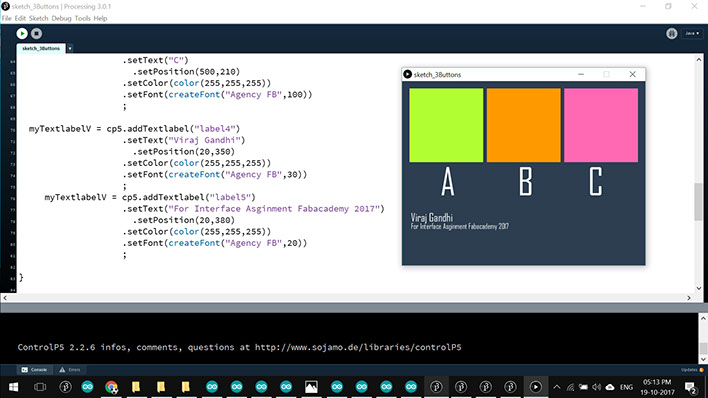Image resolution: width=708 pixels, height=398 pixels.
Task: Click the horizontal scrollbar left arrow
Action: tap(5, 298)
